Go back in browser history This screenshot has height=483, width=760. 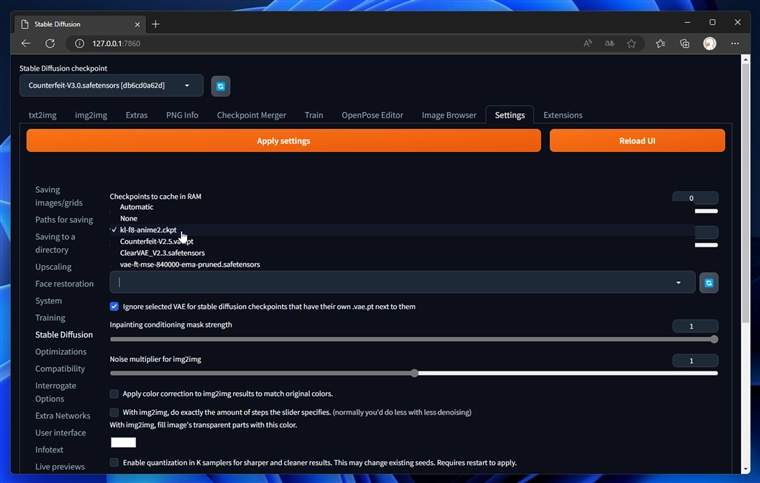26,44
